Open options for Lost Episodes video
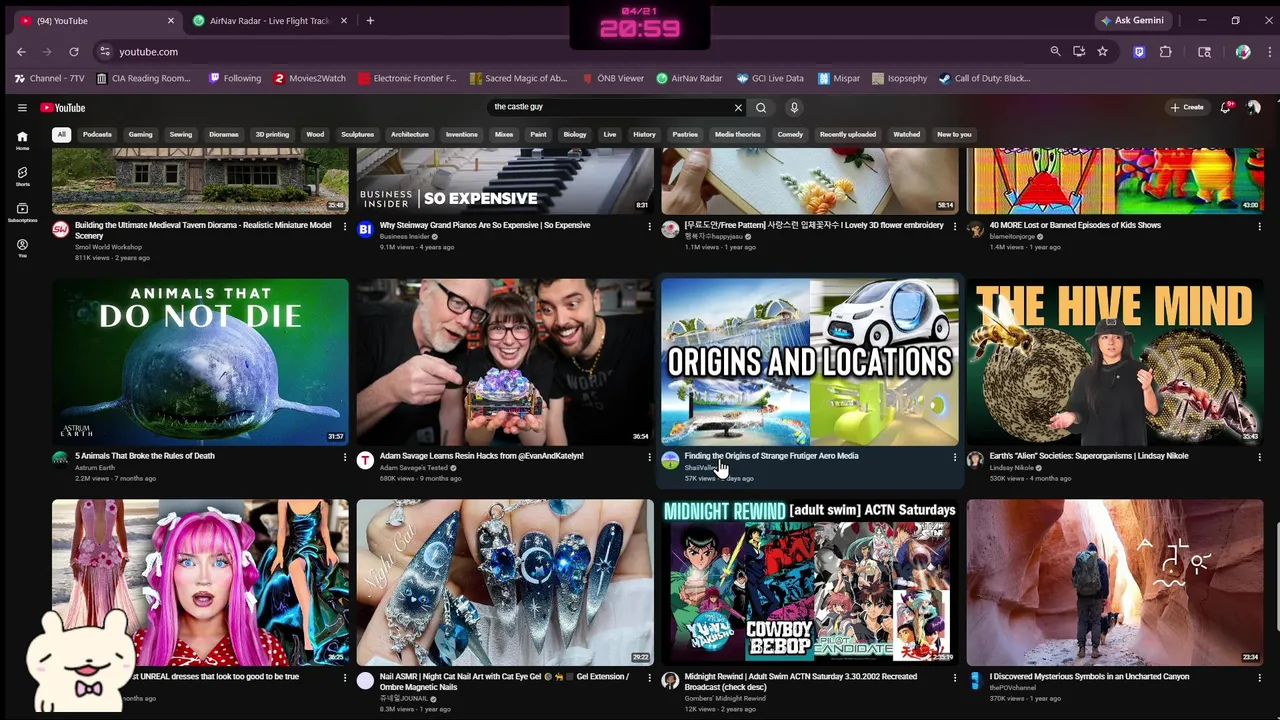The image size is (1280, 720). pos(1260,227)
